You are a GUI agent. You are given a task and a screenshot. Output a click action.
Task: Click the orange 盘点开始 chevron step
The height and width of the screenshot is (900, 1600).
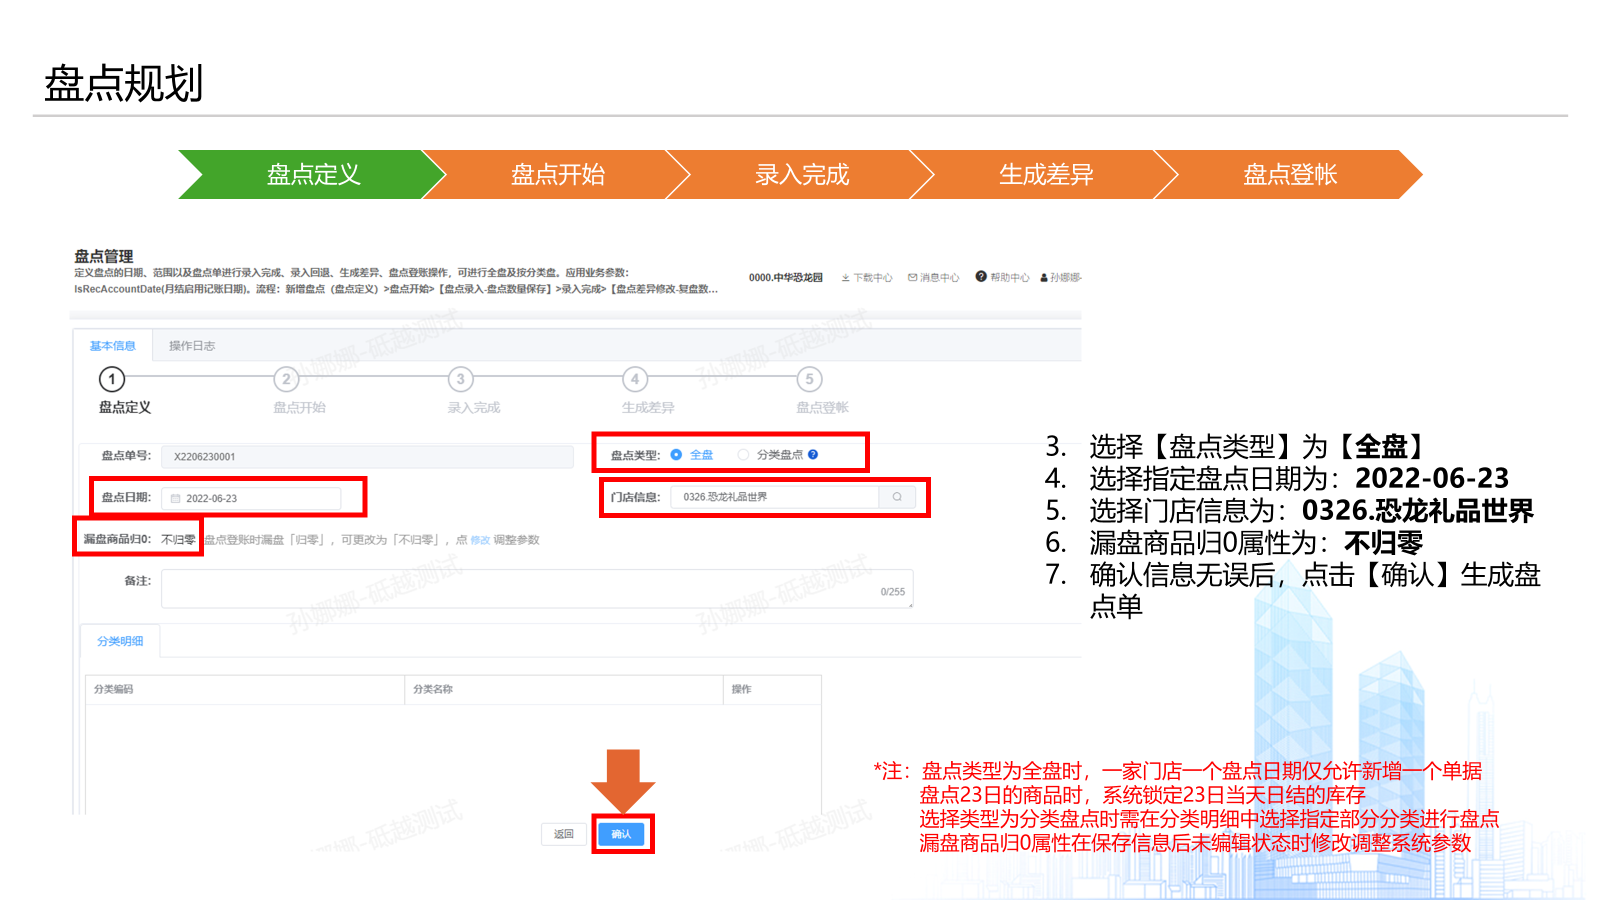[557, 175]
